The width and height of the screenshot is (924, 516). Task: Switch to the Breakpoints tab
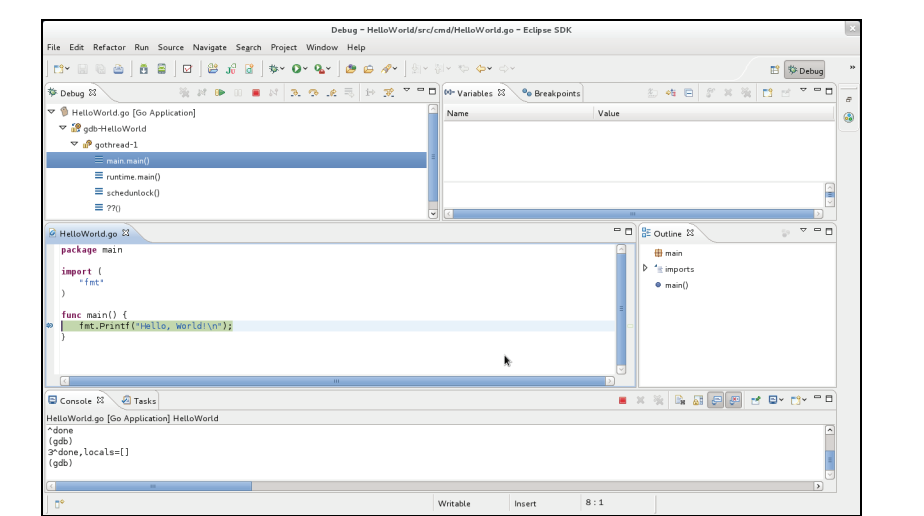[551, 93]
